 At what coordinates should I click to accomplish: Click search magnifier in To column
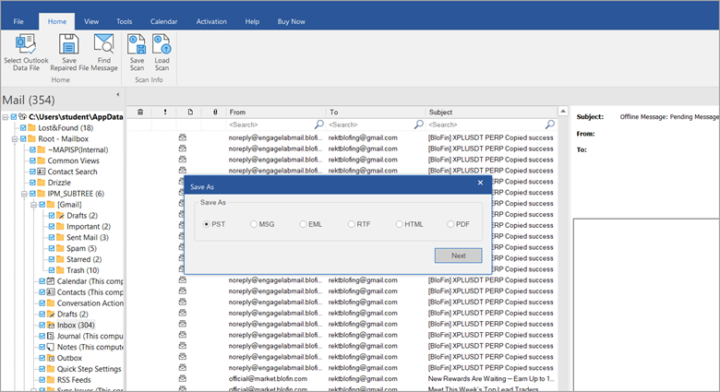coord(418,124)
